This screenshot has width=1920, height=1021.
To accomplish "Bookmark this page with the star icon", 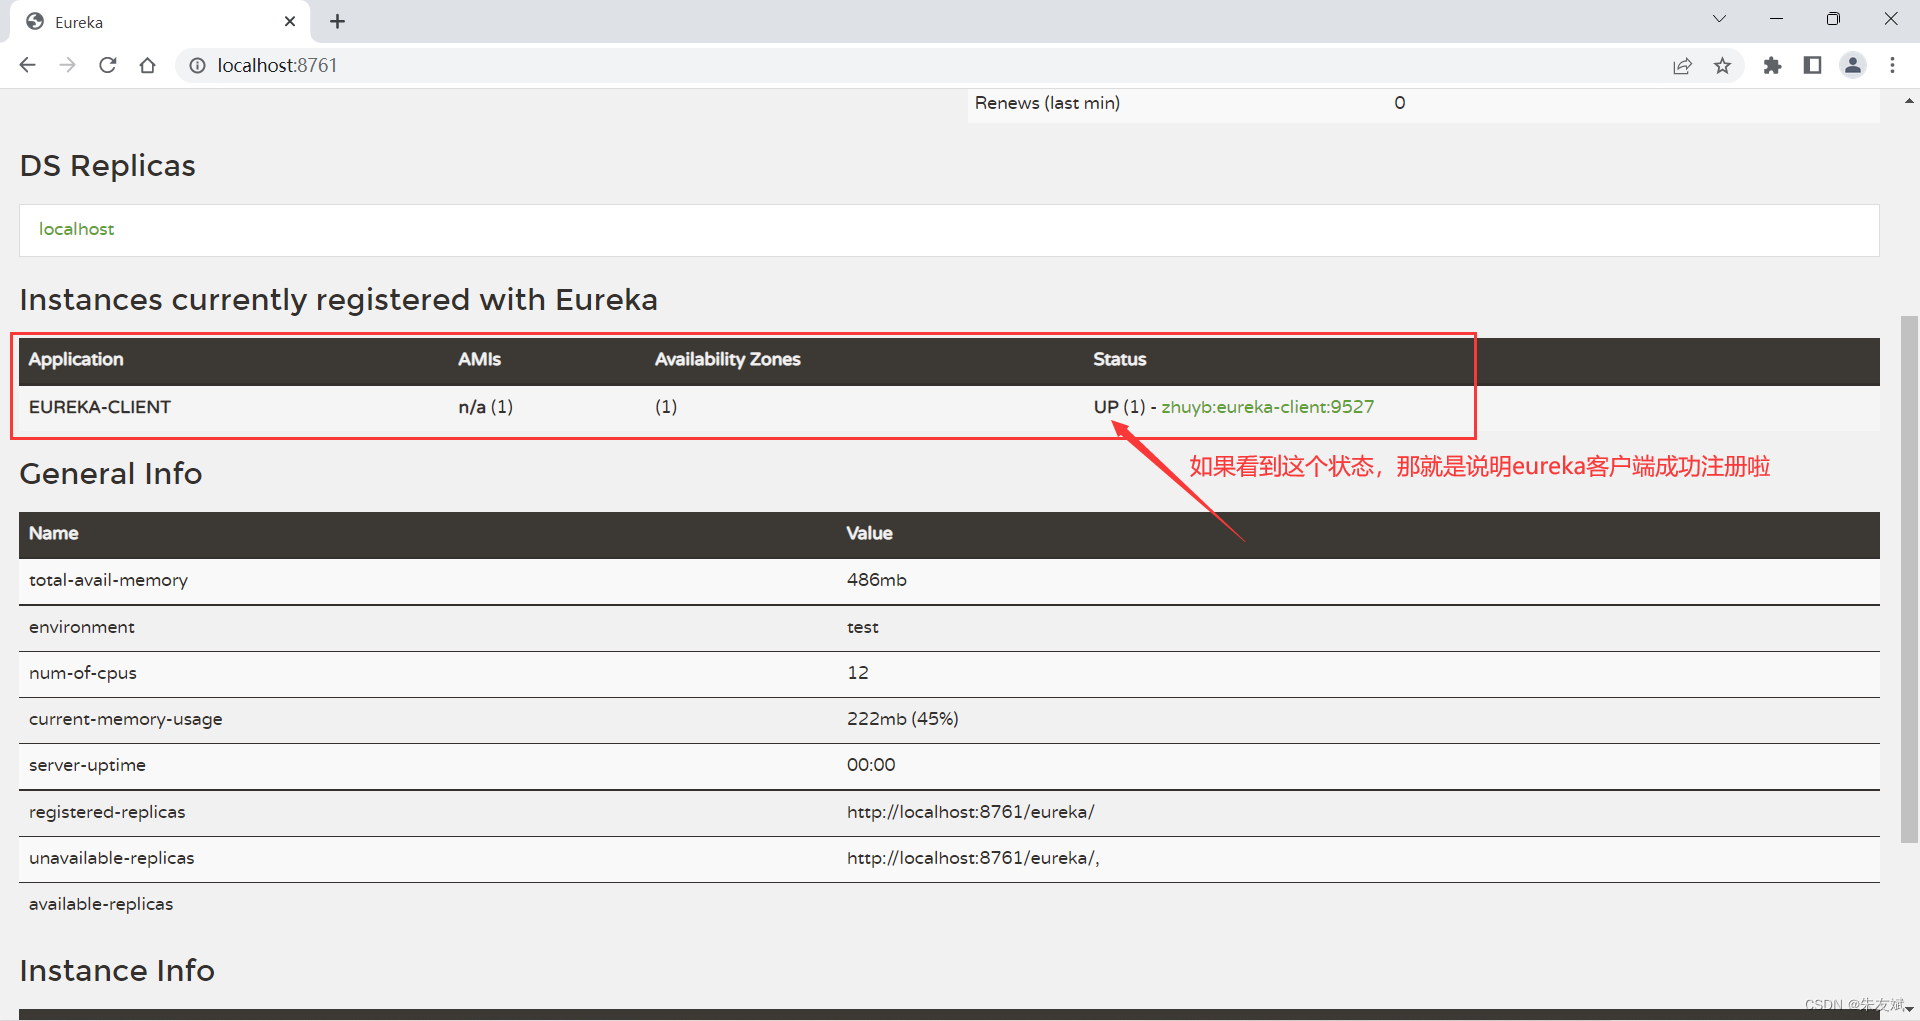I will coord(1722,65).
